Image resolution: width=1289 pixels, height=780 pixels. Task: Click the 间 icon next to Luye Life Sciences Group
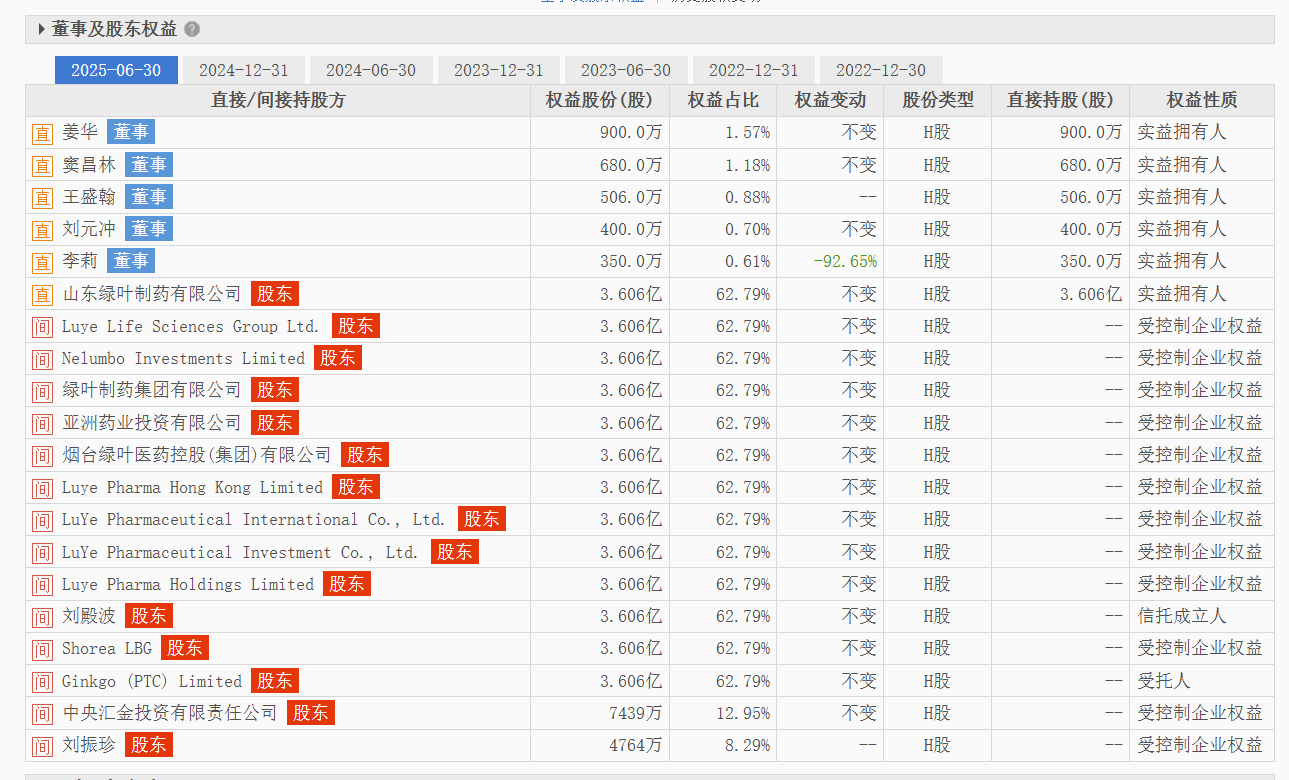pyautogui.click(x=42, y=326)
